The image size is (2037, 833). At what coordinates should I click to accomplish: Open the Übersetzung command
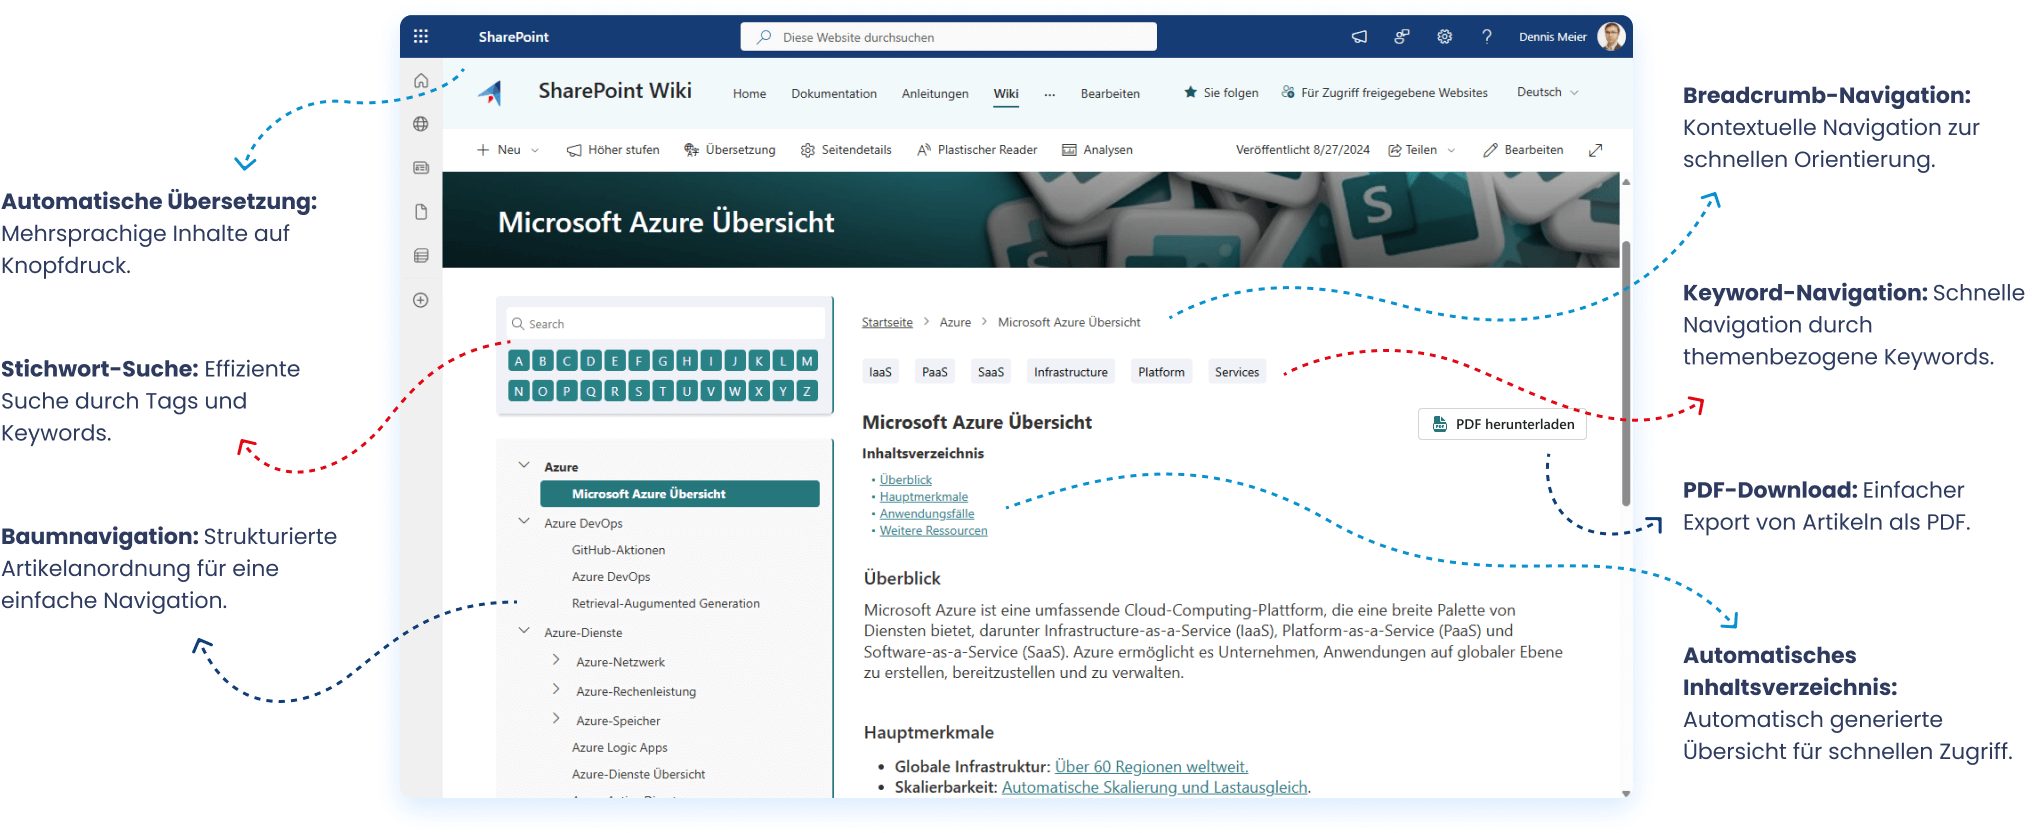730,150
